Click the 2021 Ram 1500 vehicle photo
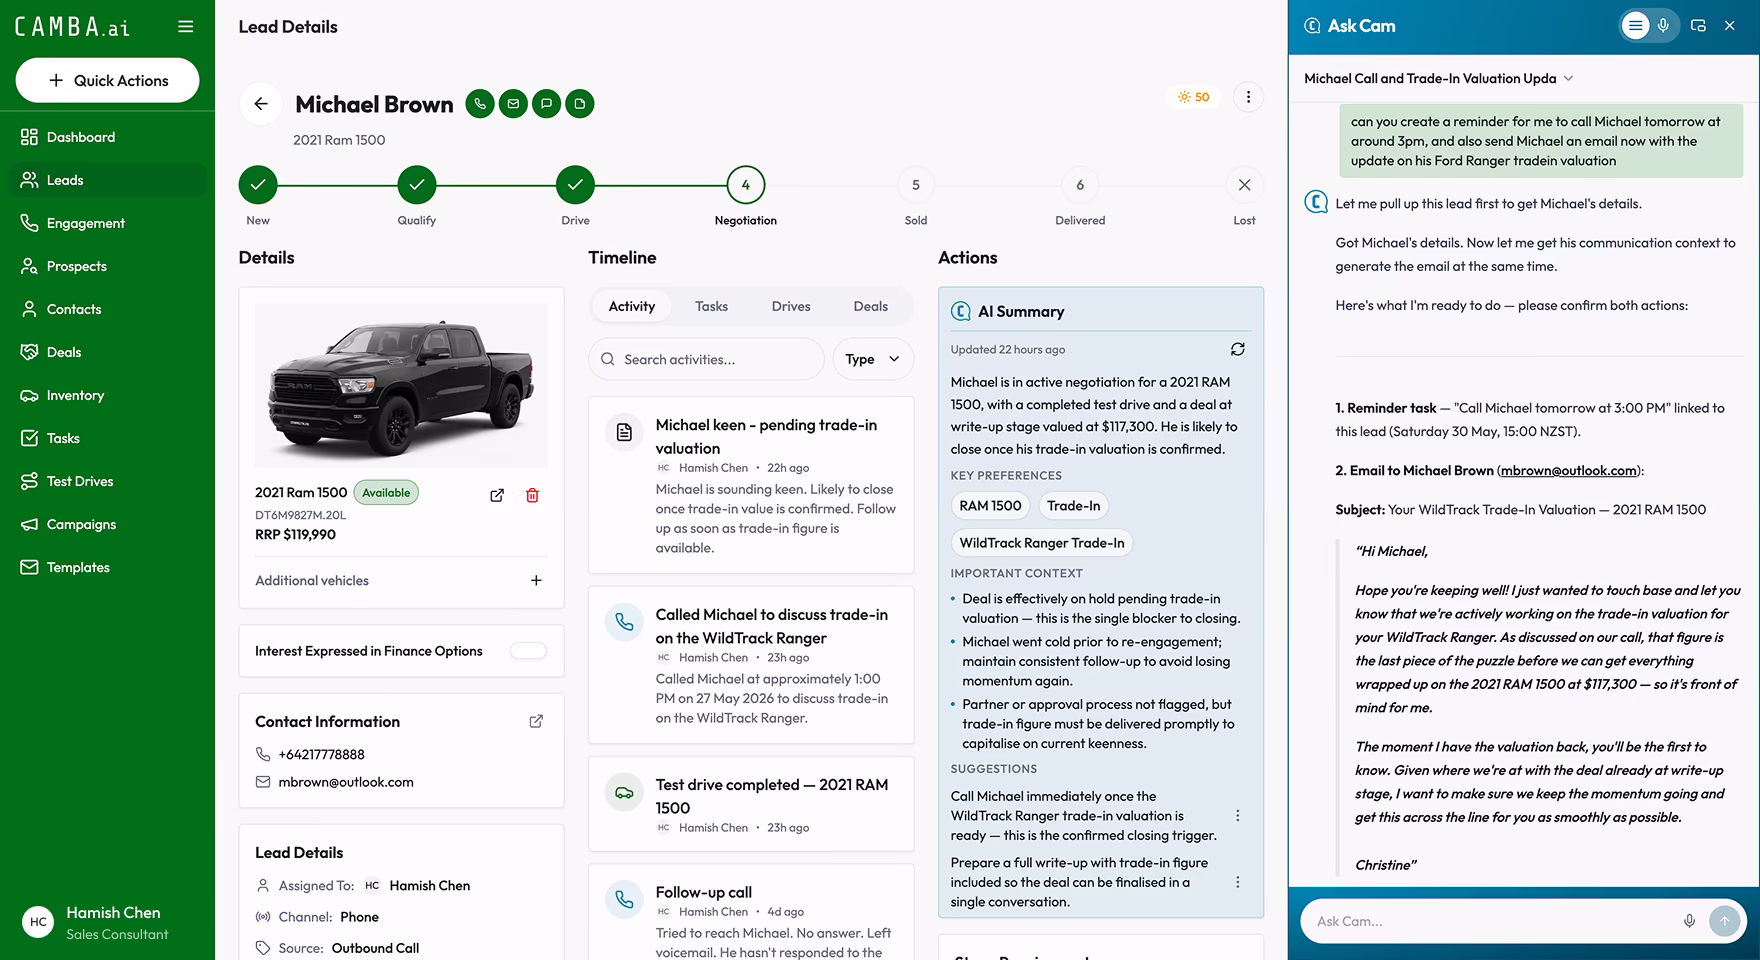Viewport: 1760px width, 960px height. pos(401,385)
